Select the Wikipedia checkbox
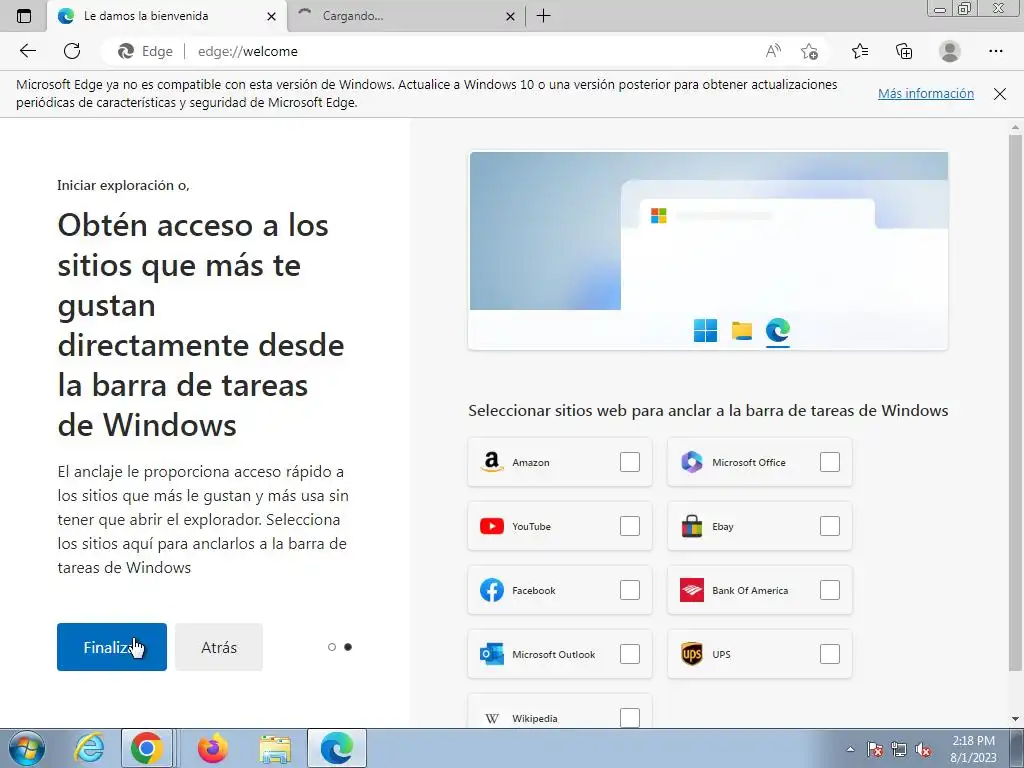Screen dimensions: 1024x768 pyautogui.click(x=630, y=718)
